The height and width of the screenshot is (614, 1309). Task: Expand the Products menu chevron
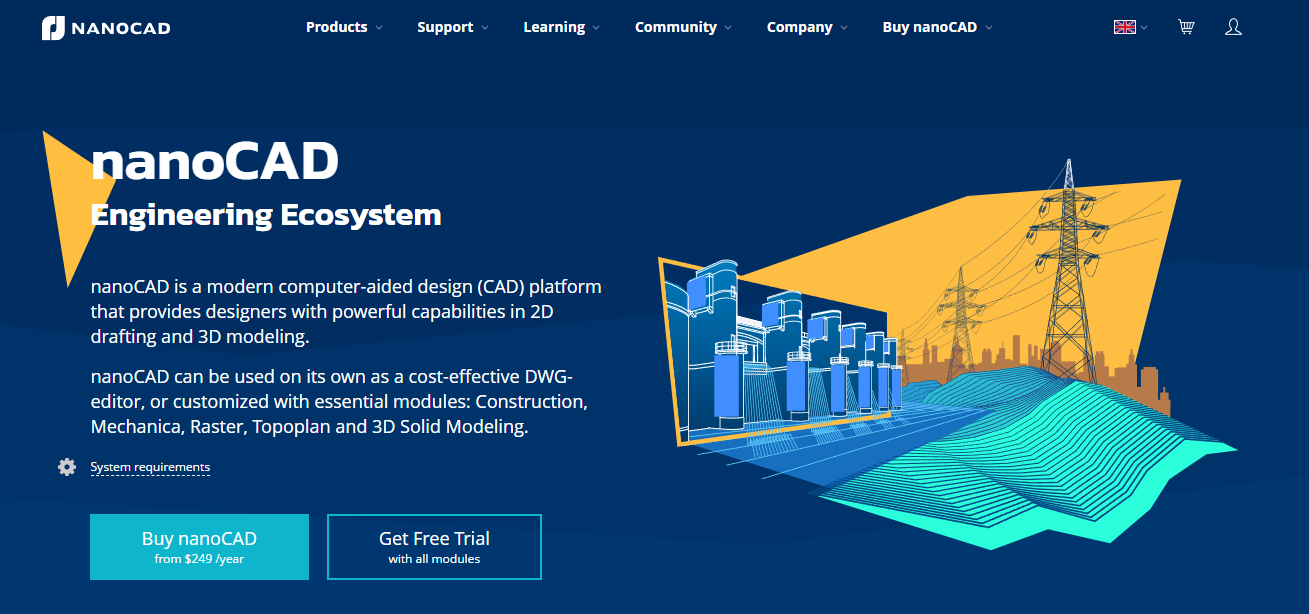coord(379,28)
